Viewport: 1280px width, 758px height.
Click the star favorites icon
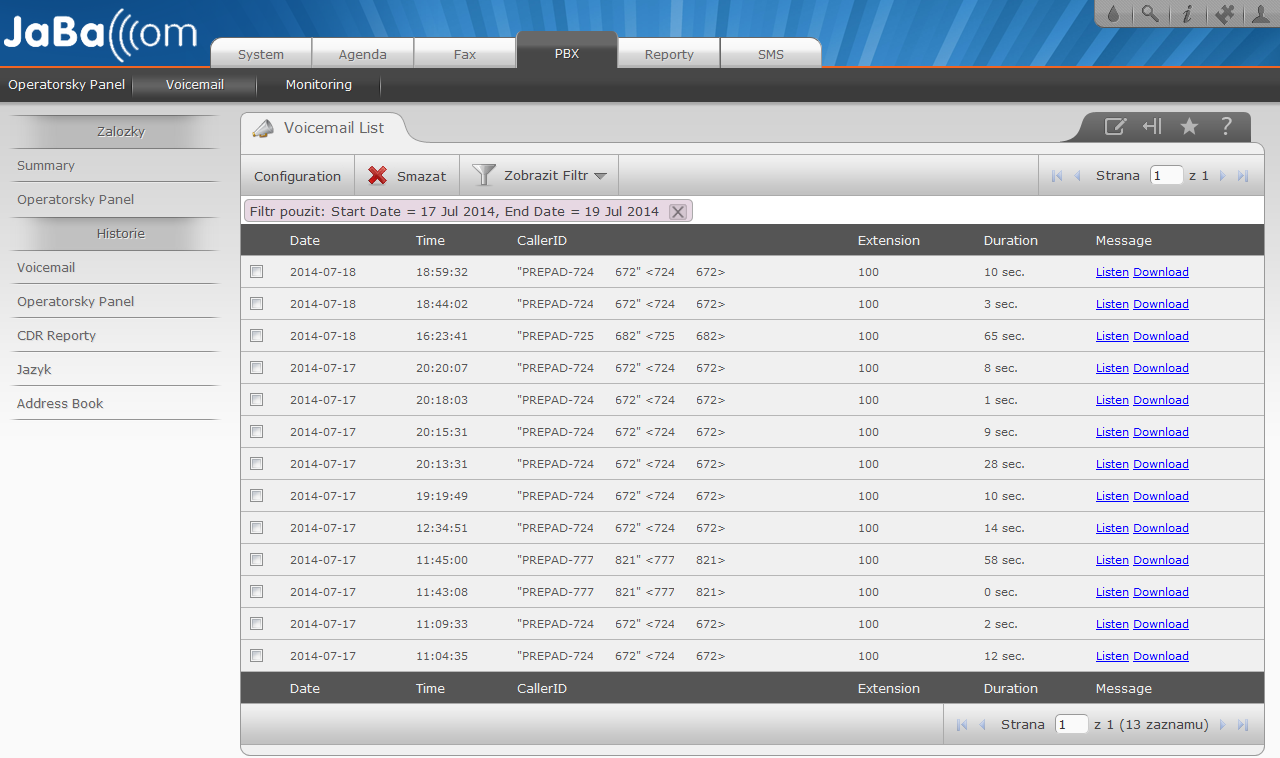(1189, 126)
